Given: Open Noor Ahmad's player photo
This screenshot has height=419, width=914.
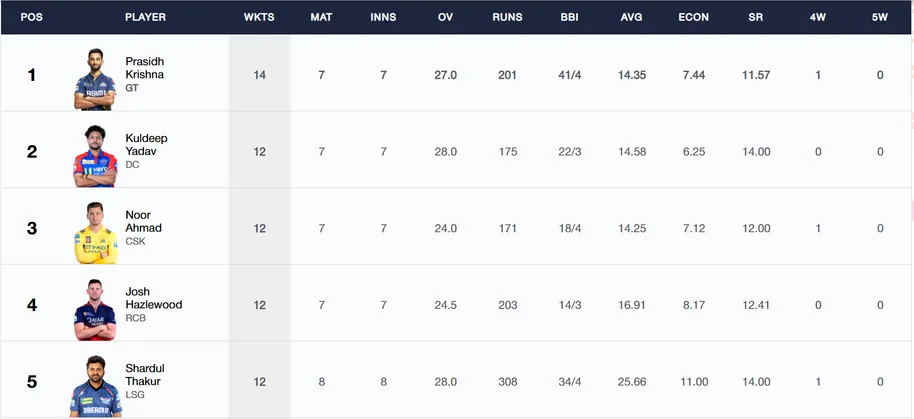Looking at the screenshot, I should [96, 233].
